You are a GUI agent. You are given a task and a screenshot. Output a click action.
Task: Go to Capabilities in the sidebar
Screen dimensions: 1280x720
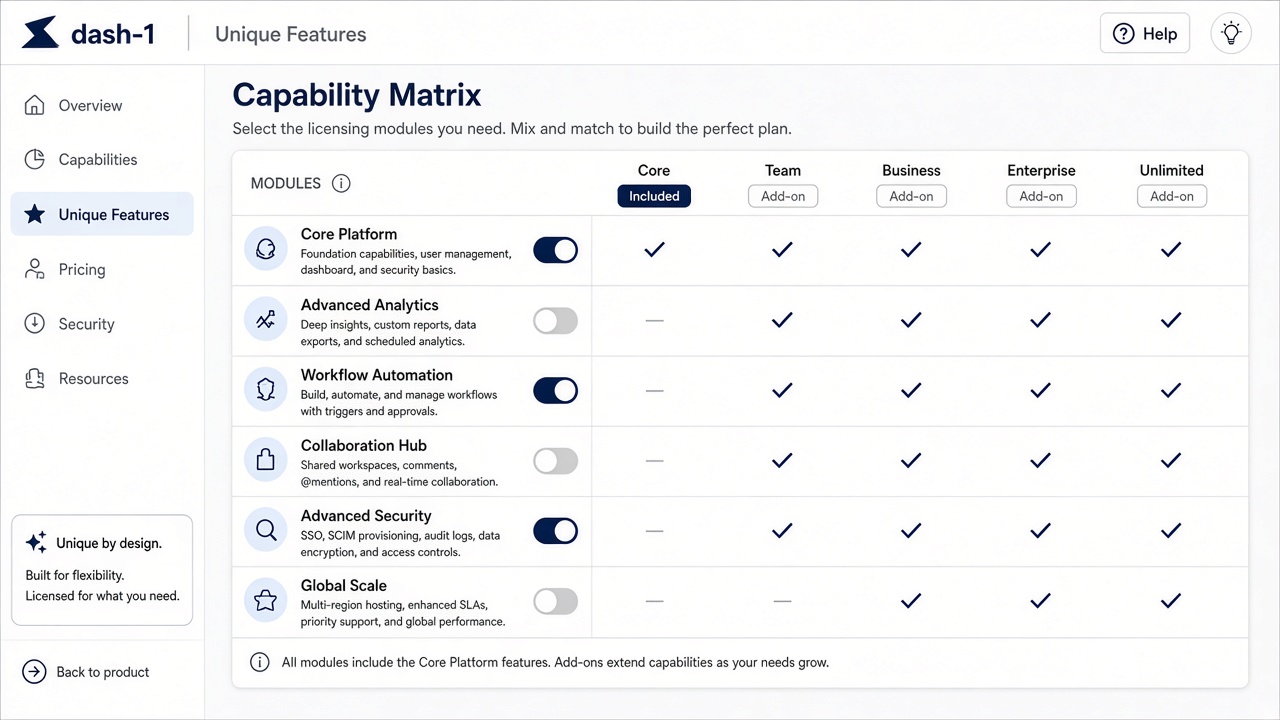[x=102, y=159]
